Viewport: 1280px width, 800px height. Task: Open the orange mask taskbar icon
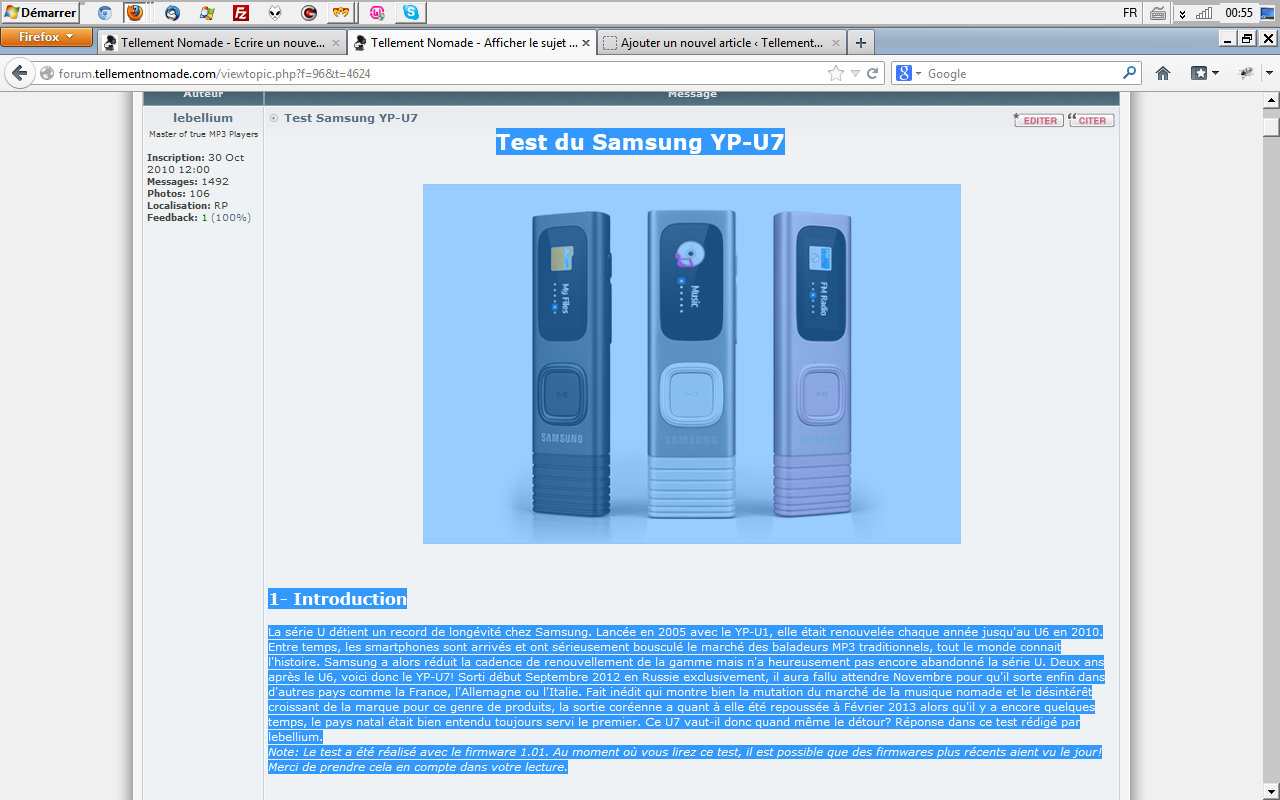(342, 13)
